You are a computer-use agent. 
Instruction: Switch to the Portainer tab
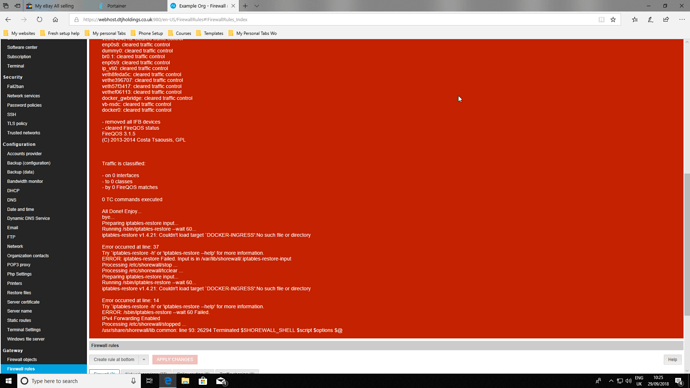point(117,6)
